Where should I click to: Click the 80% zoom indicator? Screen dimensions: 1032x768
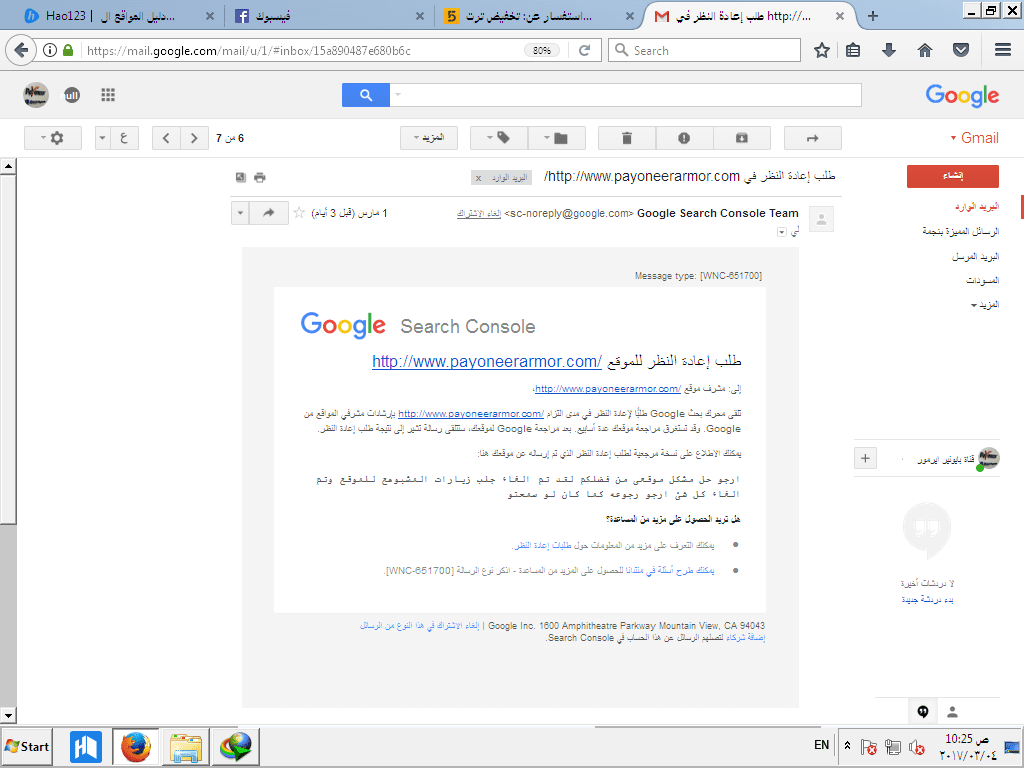(x=542, y=50)
